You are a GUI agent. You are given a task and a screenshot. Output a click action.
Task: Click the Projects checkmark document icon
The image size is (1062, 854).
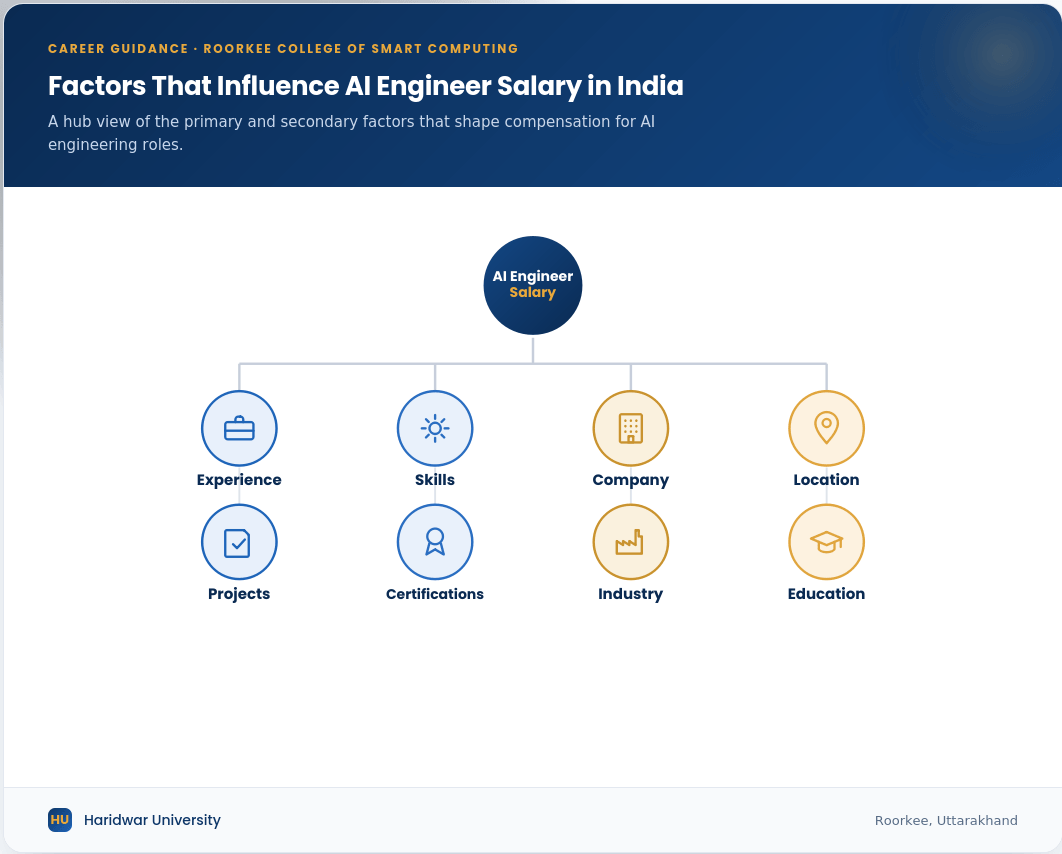239,542
